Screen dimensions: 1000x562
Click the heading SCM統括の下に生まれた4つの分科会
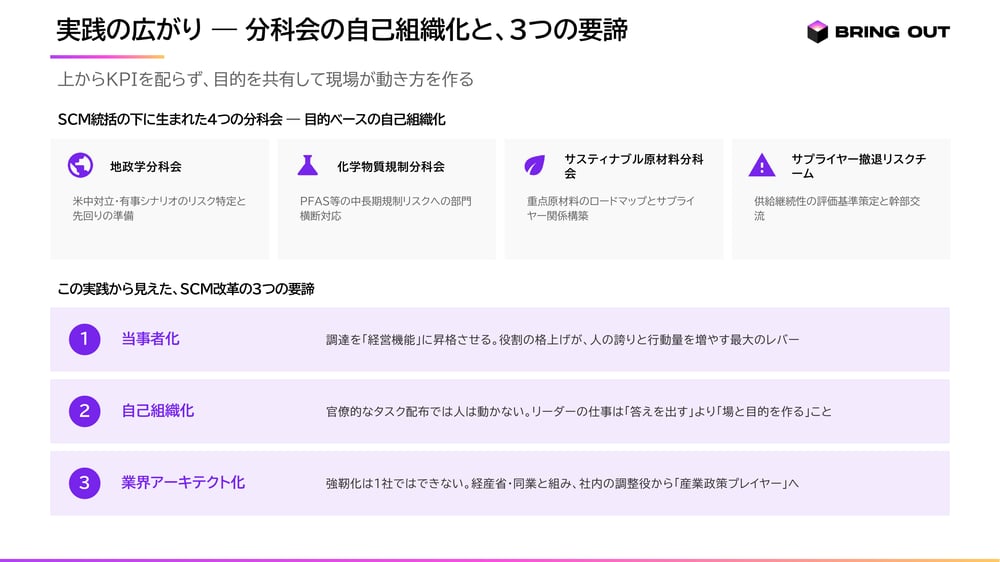(x=170, y=119)
